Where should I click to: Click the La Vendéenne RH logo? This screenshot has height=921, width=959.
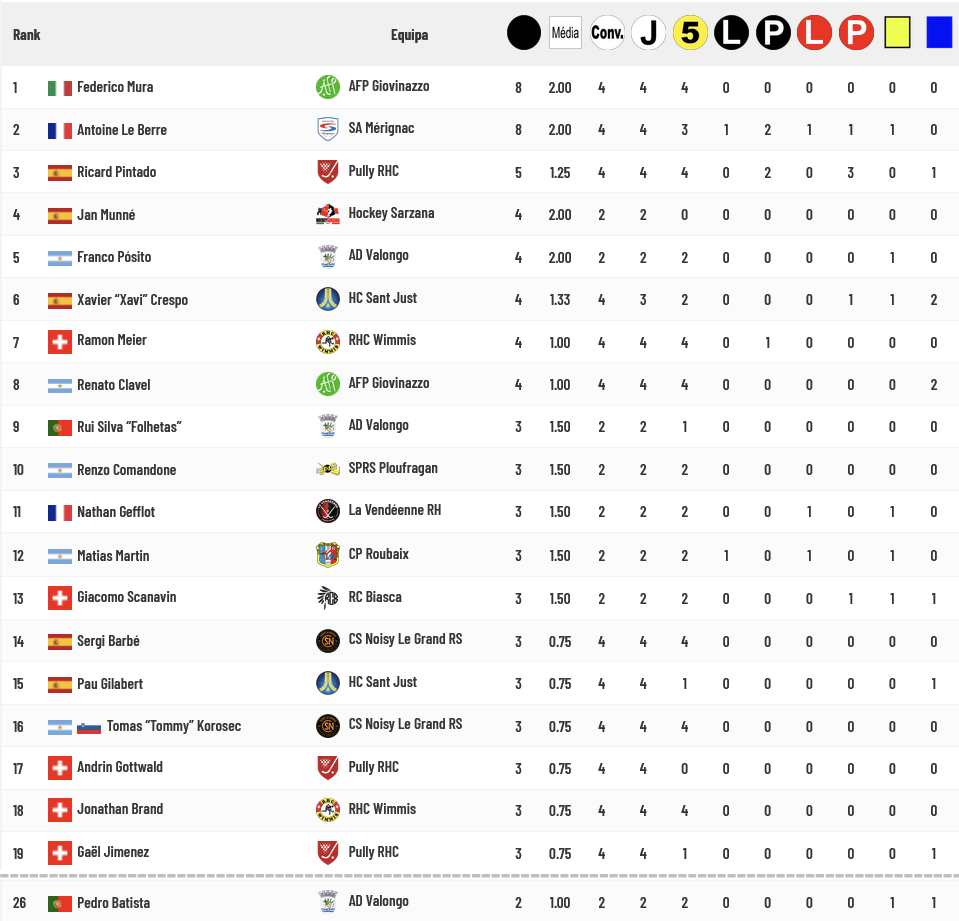pyautogui.click(x=327, y=511)
